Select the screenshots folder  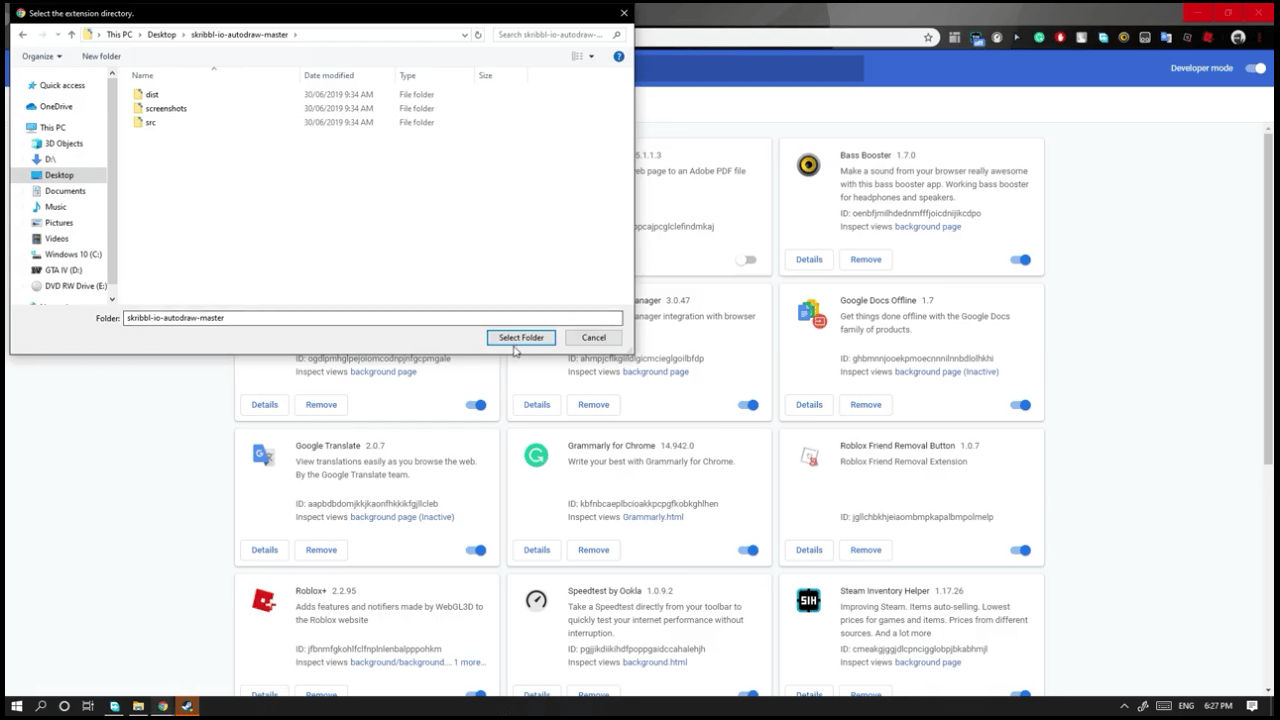(166, 108)
